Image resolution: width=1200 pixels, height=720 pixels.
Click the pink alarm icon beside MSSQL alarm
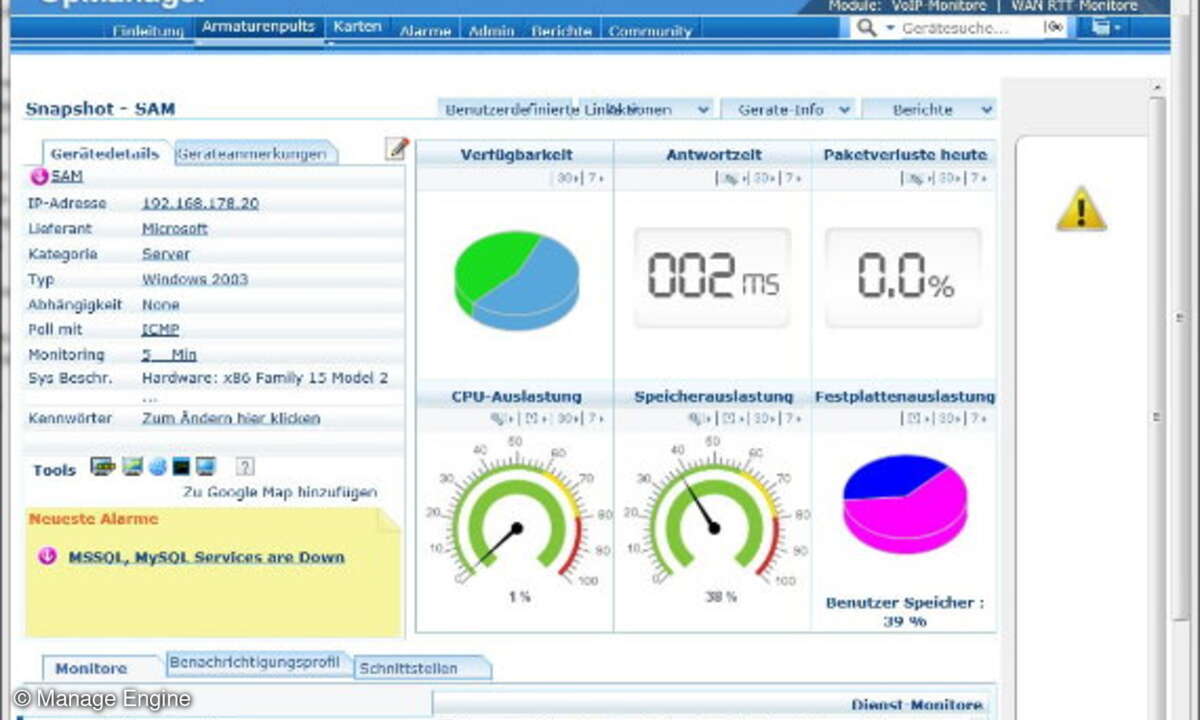pos(47,557)
